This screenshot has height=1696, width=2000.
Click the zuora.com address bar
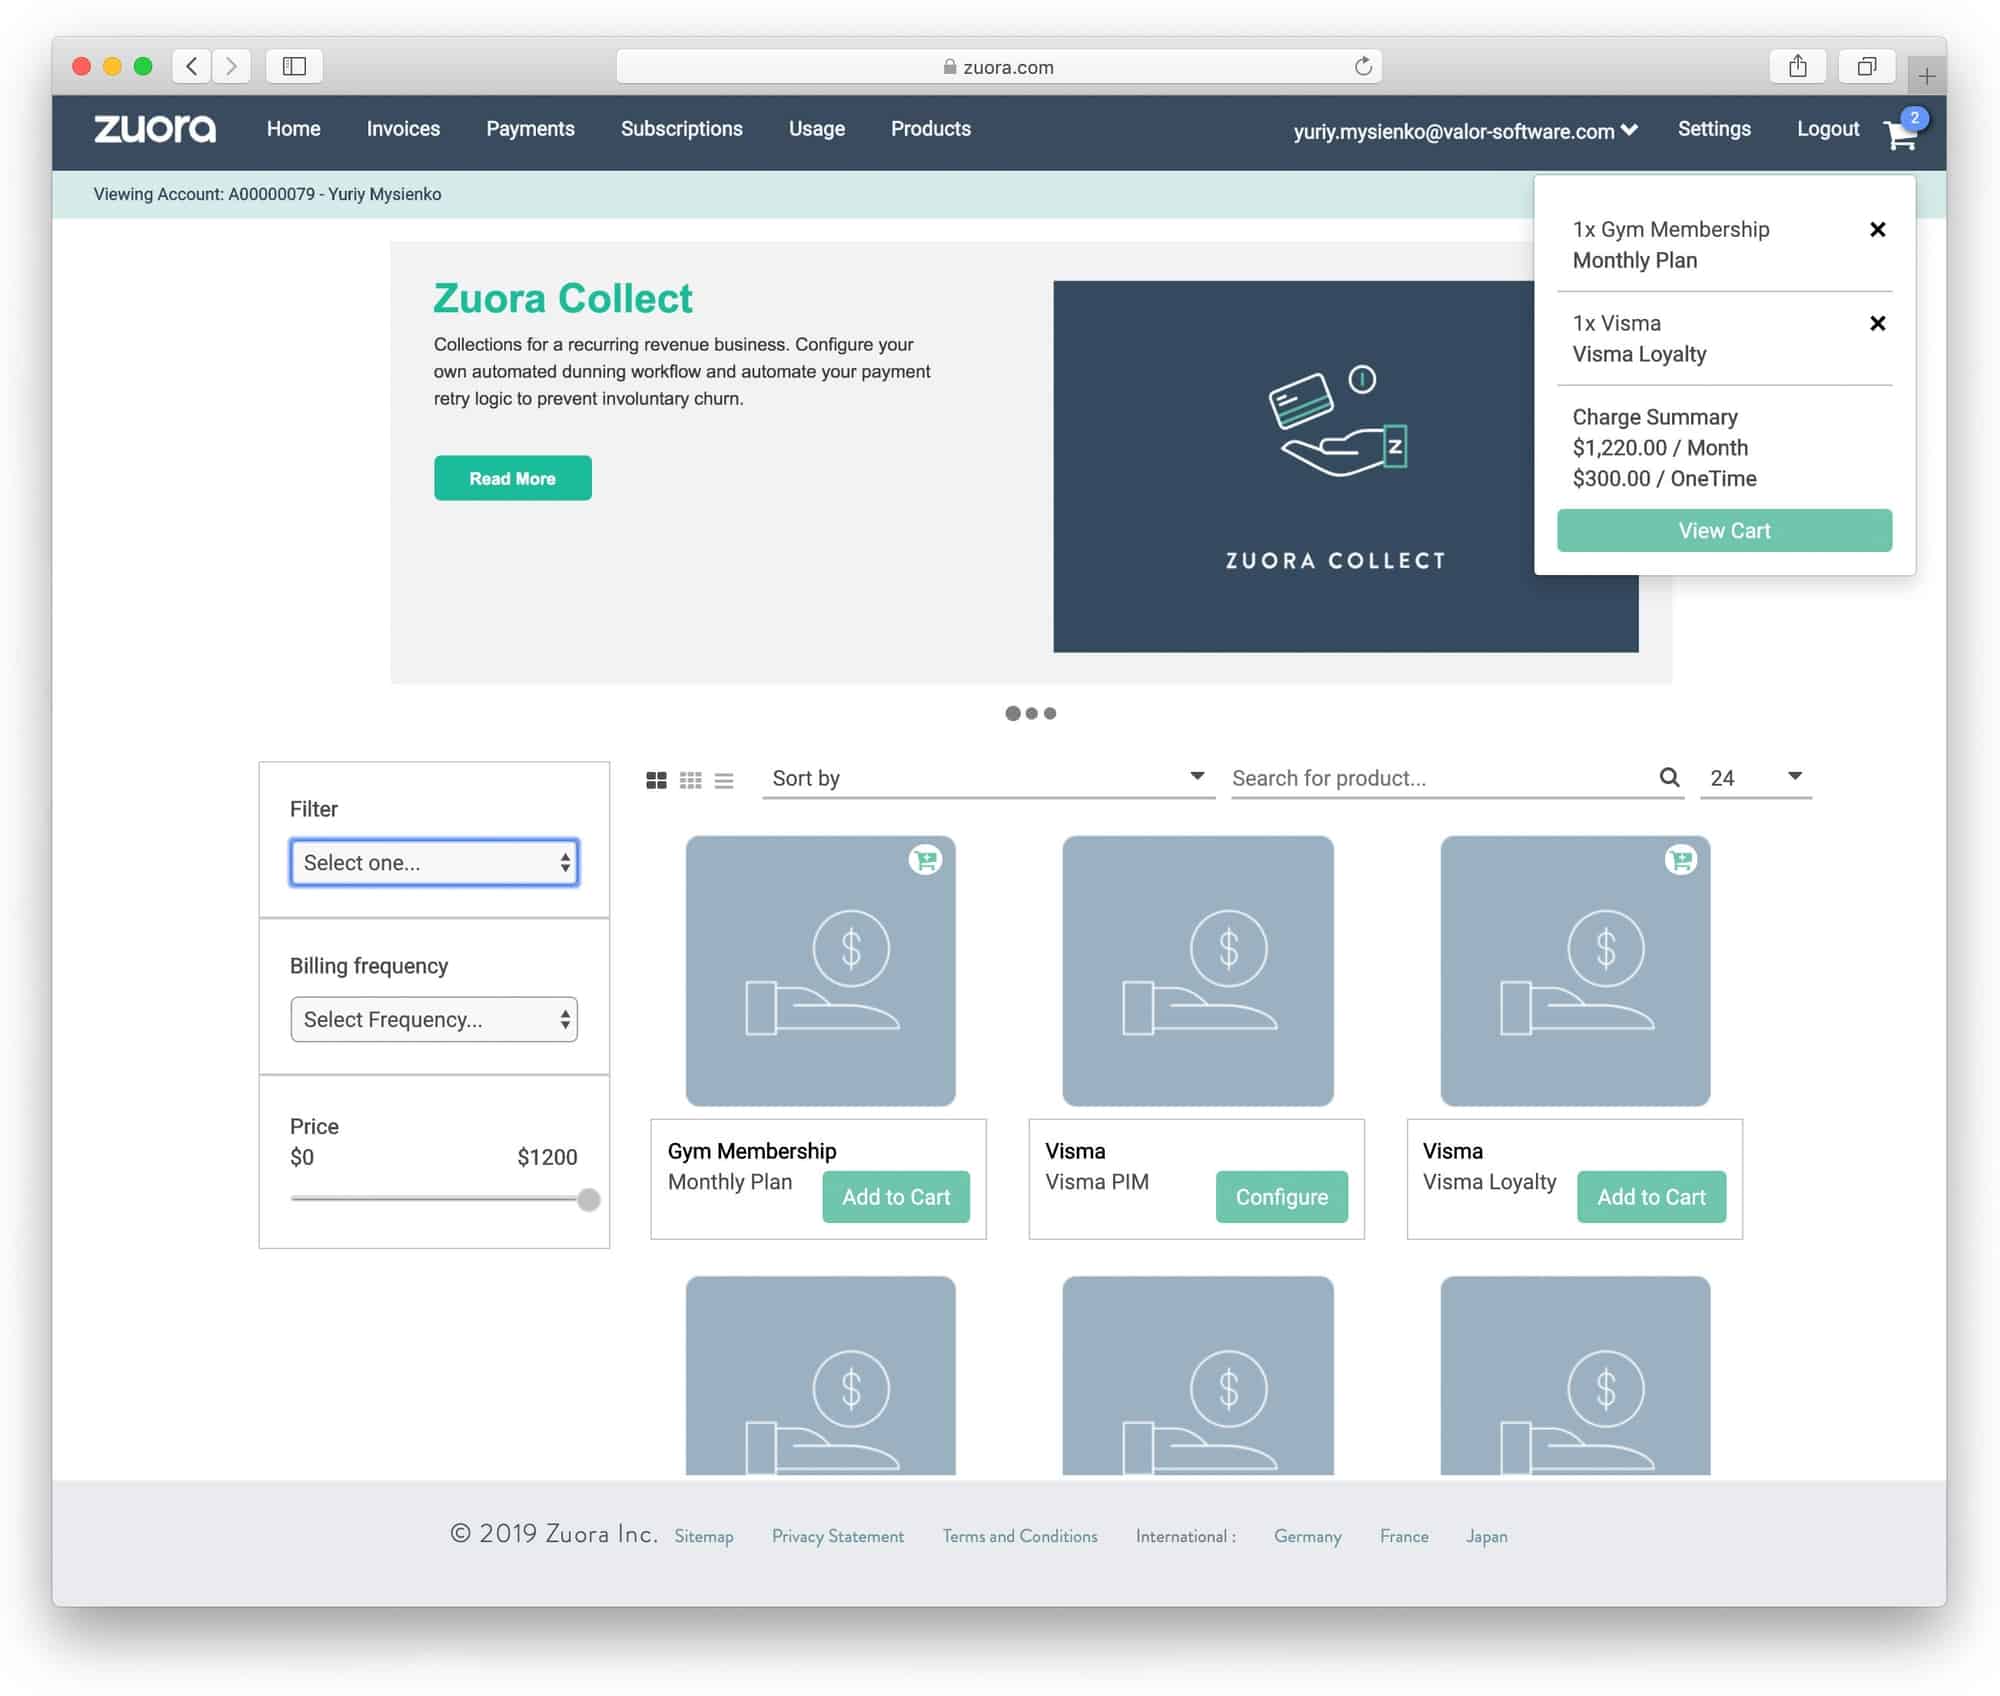coord(999,67)
